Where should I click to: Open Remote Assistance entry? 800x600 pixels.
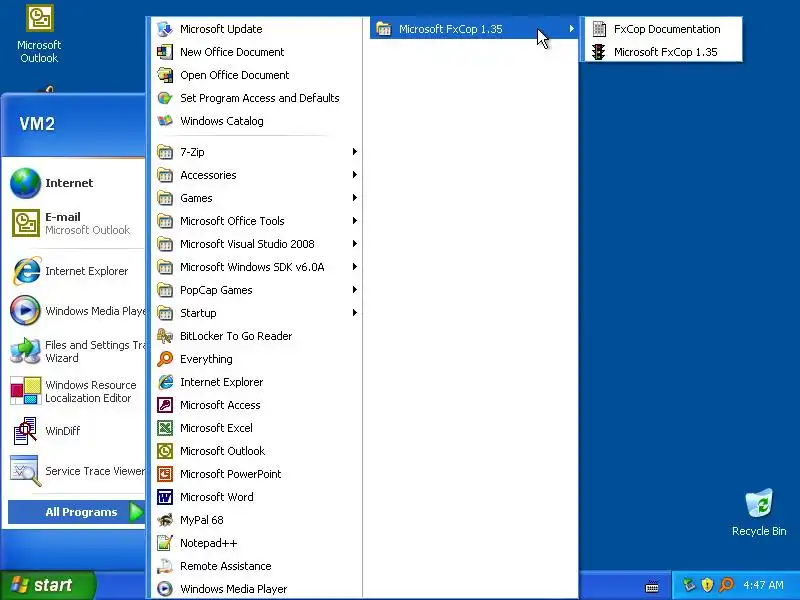coord(257,566)
